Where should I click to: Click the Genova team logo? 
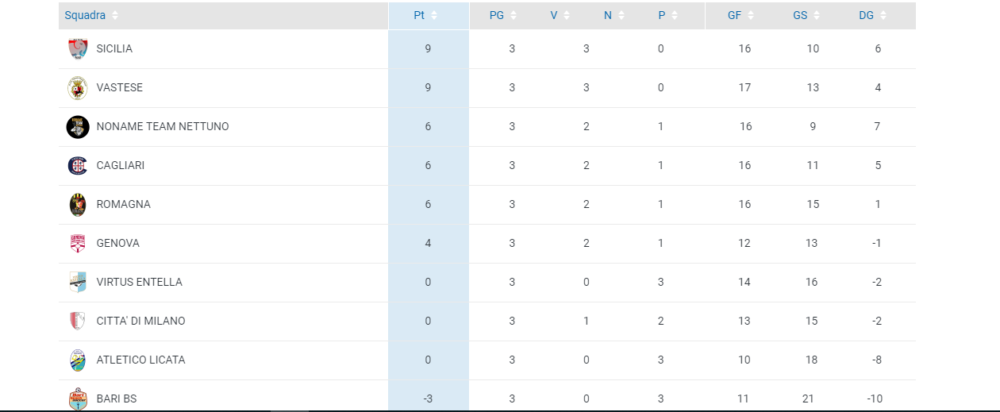pos(77,244)
